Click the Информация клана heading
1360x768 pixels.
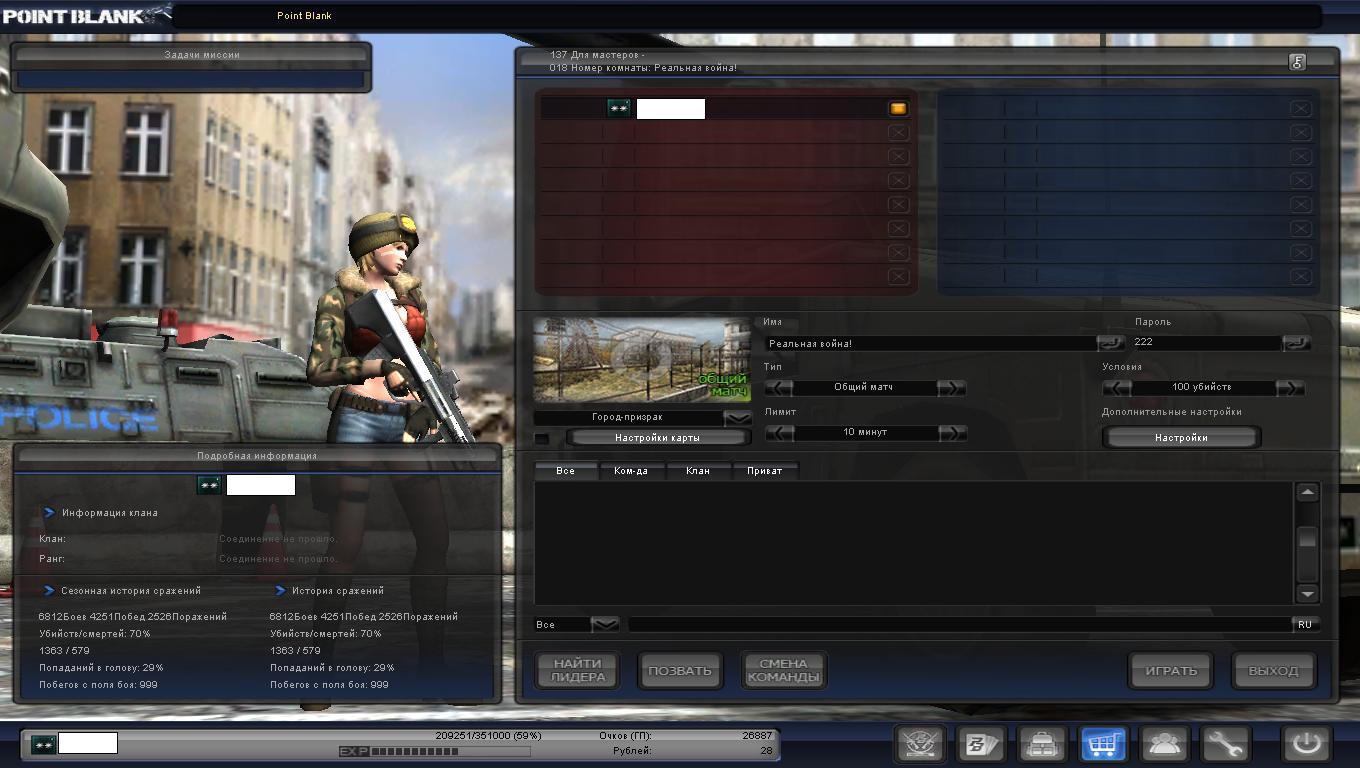pyautogui.click(x=110, y=513)
